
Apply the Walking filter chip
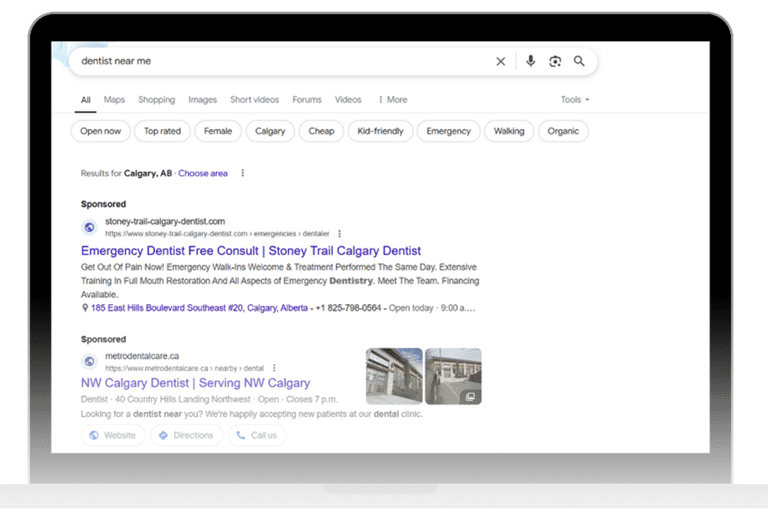(509, 131)
